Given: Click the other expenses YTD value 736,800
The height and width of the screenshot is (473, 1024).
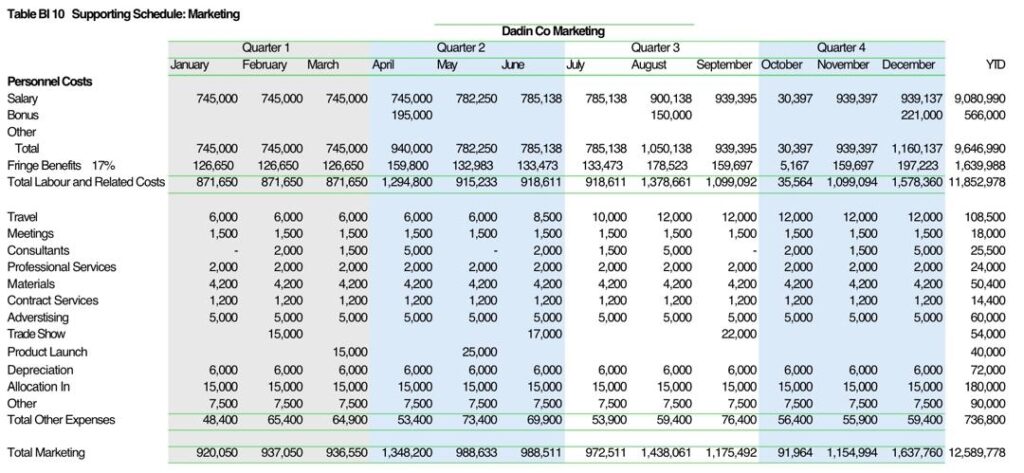Looking at the screenshot, I should coord(985,420).
